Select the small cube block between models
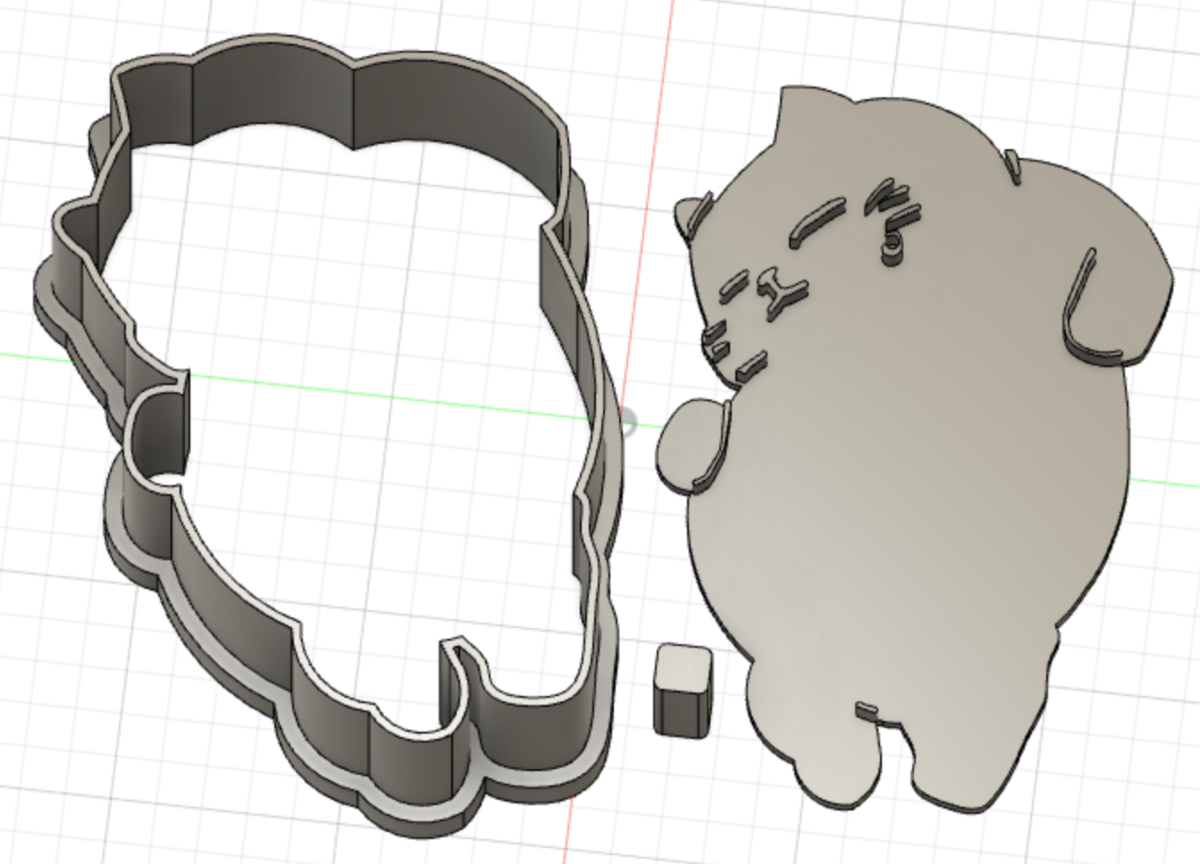The height and width of the screenshot is (864, 1200). [683, 689]
